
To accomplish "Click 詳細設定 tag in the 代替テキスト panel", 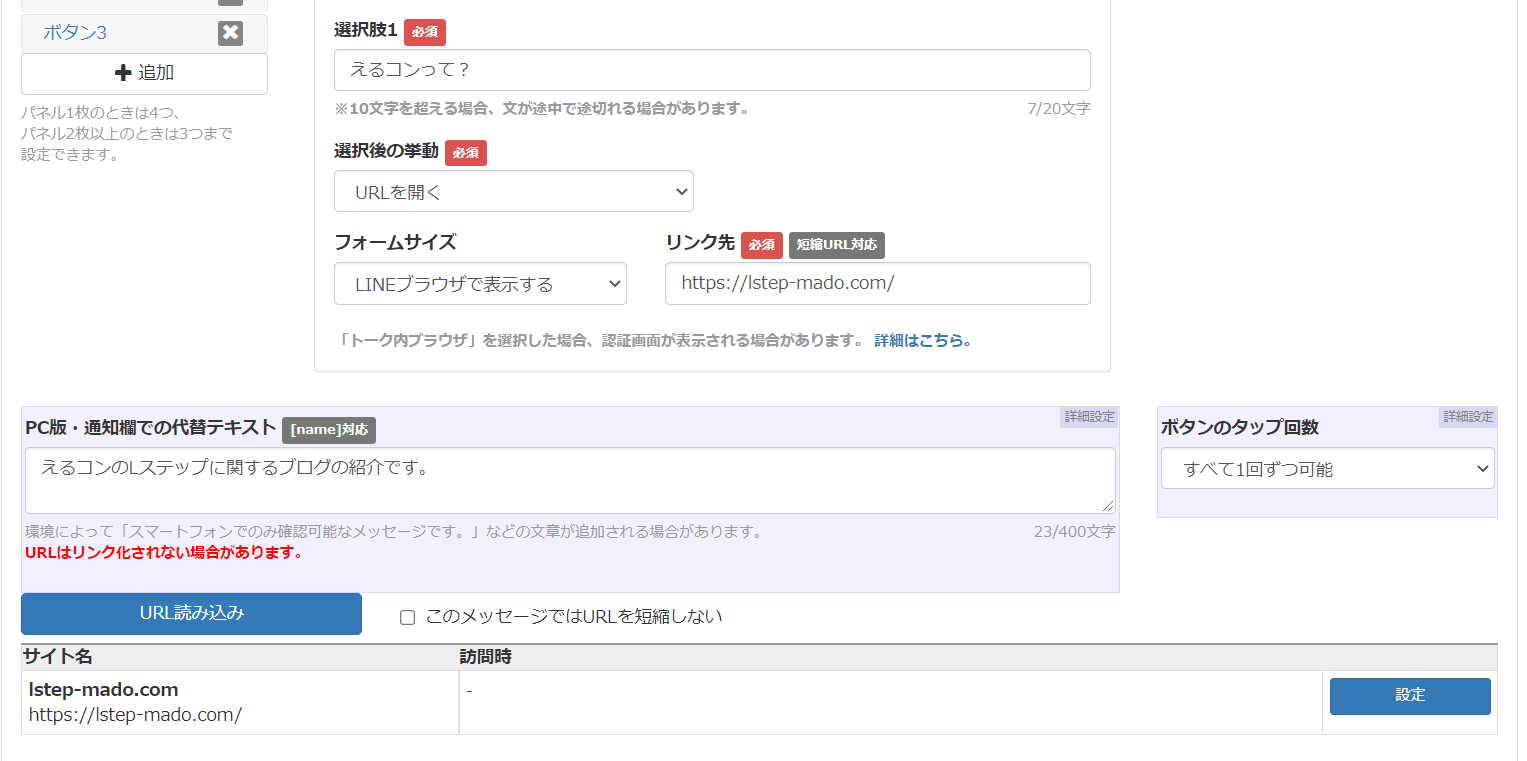I will (1089, 417).
